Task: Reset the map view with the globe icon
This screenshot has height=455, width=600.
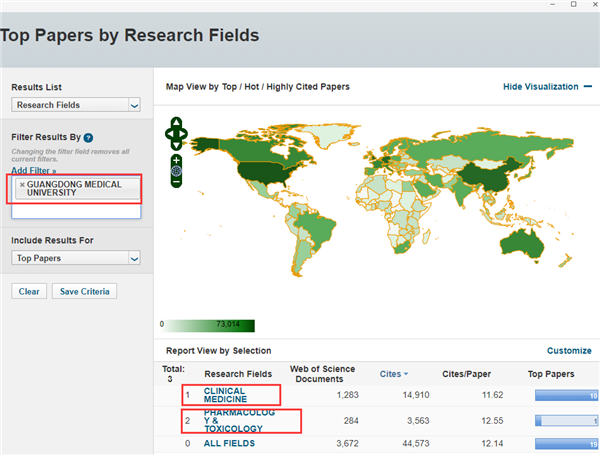Action: click(176, 171)
